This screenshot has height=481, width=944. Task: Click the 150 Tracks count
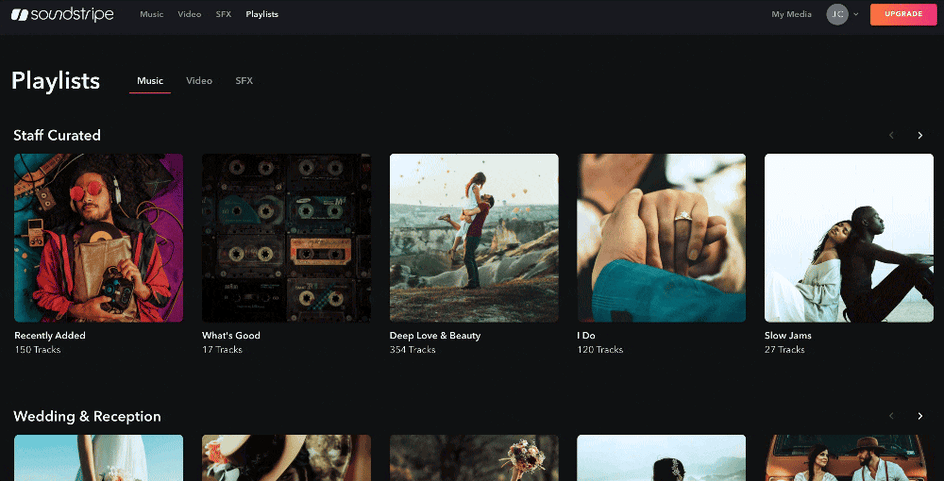pyautogui.click(x=37, y=350)
